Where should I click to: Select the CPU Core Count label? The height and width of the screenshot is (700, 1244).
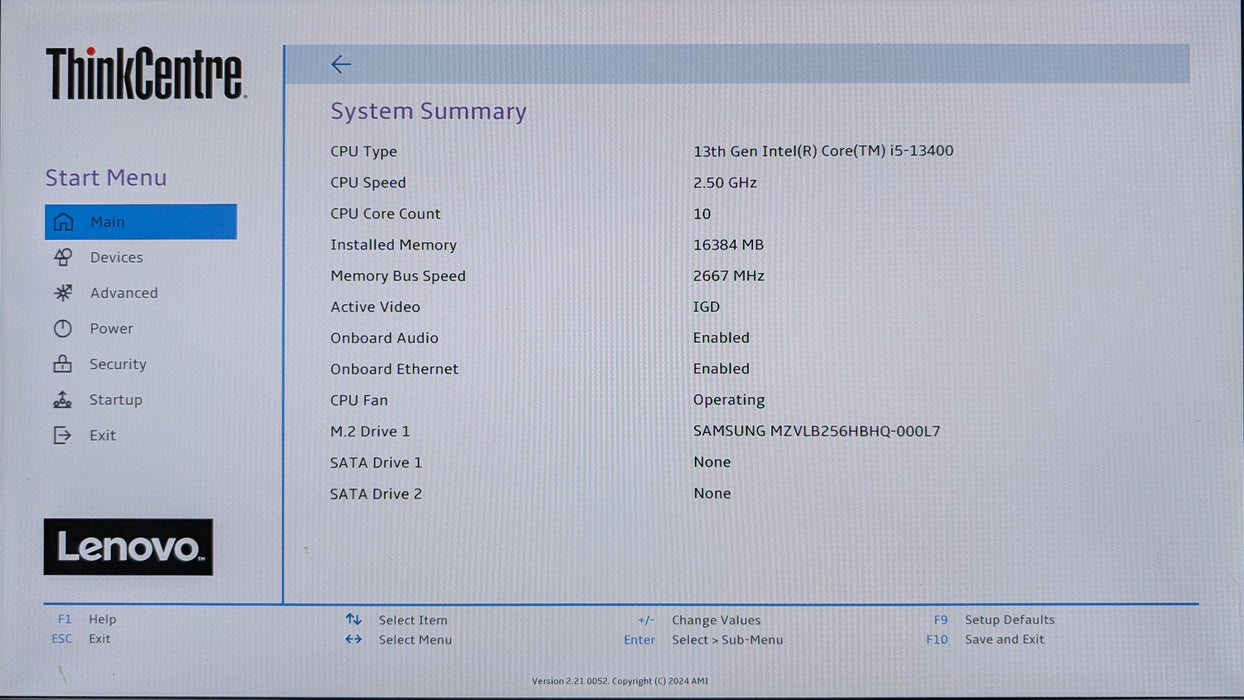click(x=385, y=214)
